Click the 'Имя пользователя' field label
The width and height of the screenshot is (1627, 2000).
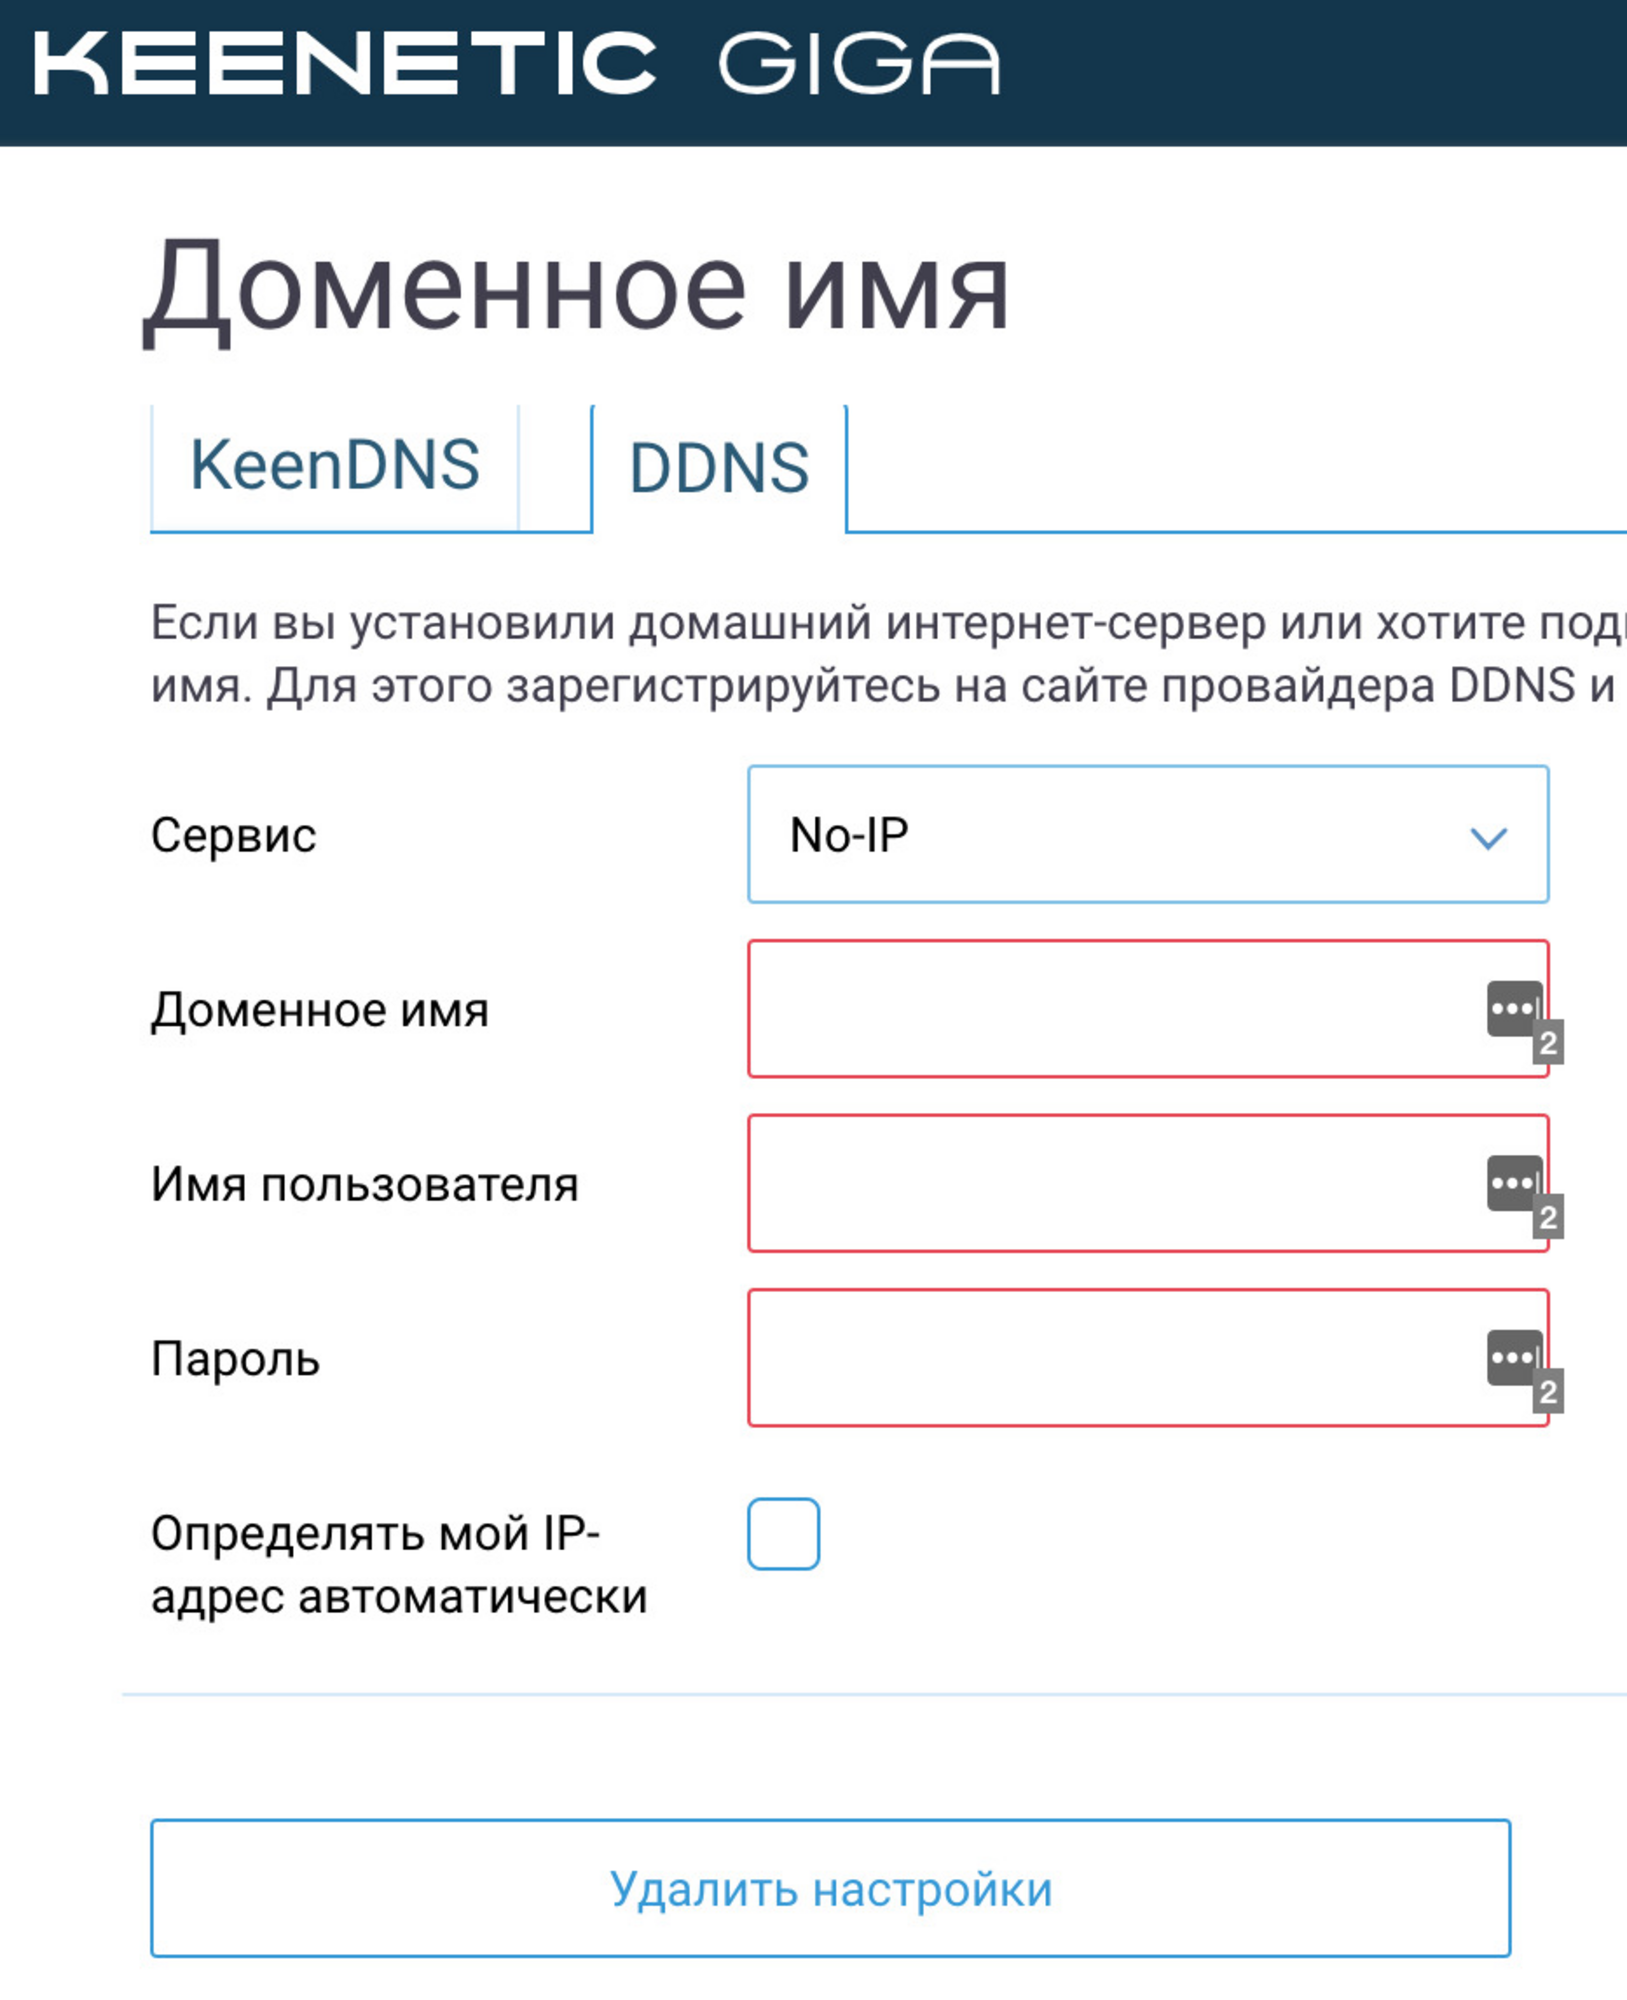click(x=364, y=1185)
